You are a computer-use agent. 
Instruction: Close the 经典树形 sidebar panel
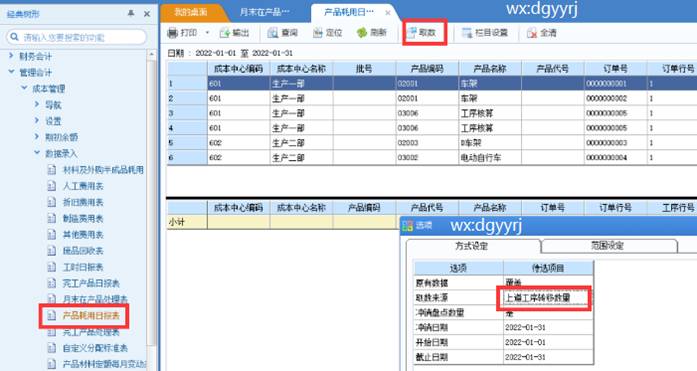pyautogui.click(x=147, y=14)
